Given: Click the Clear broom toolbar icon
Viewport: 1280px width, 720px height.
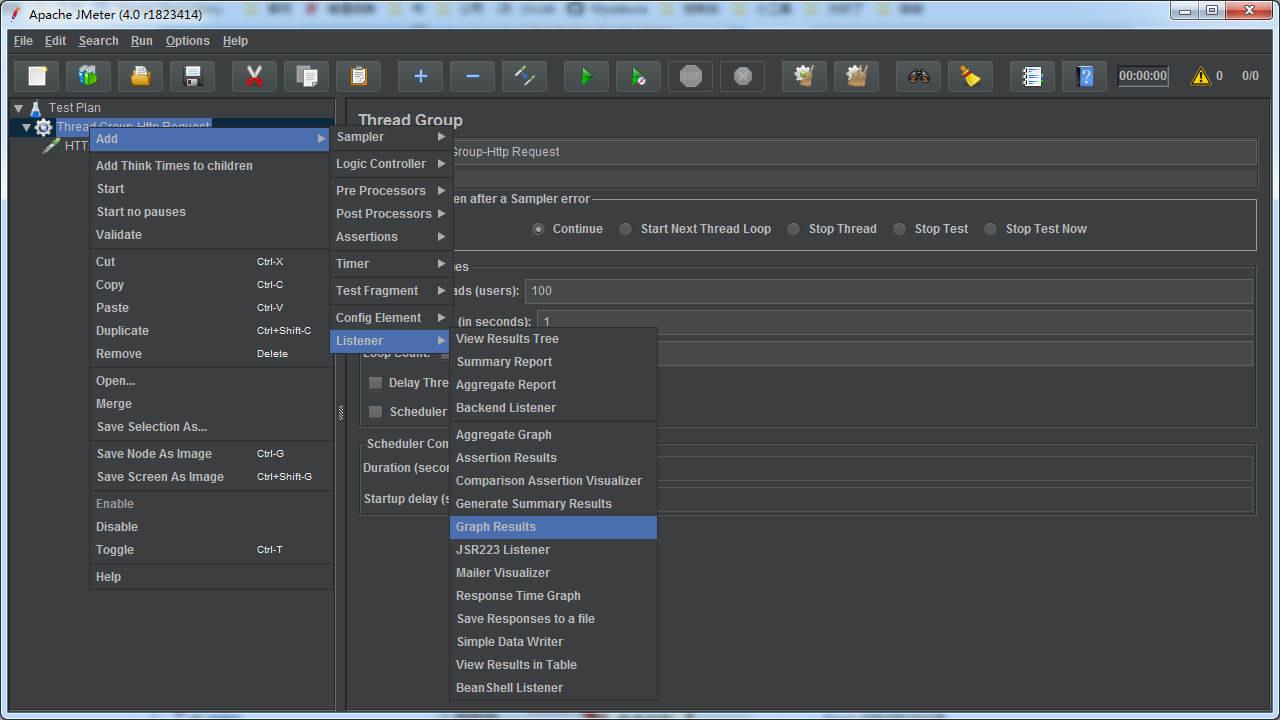Looking at the screenshot, I should tap(805, 76).
